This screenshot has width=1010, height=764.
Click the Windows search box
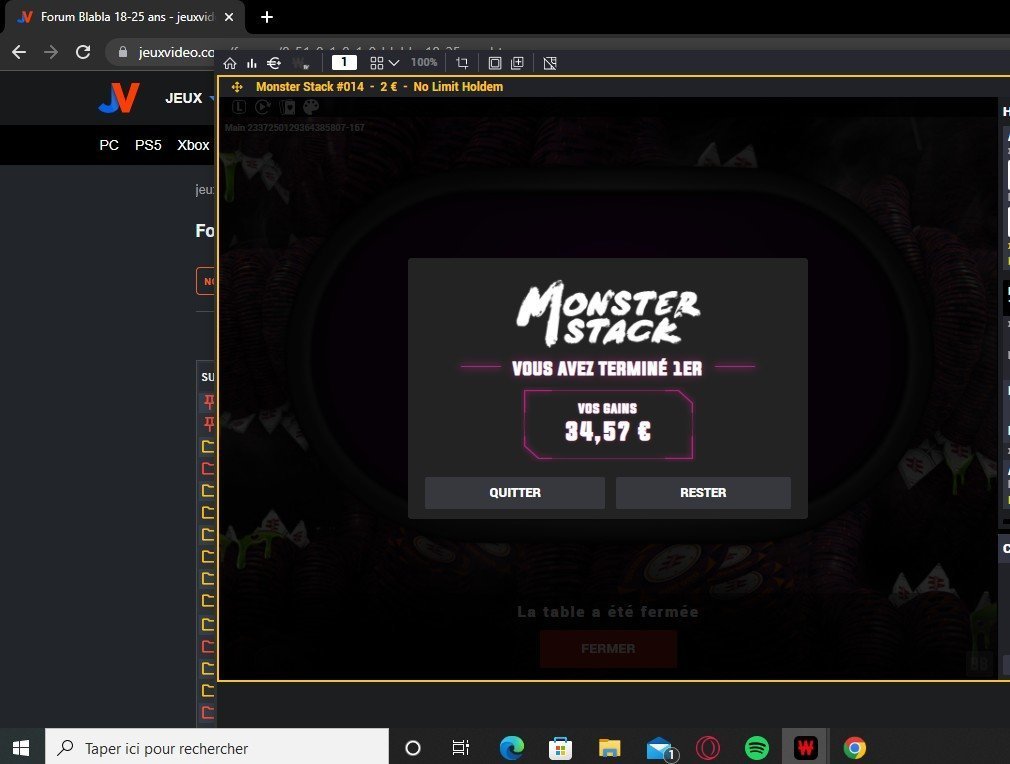217,748
